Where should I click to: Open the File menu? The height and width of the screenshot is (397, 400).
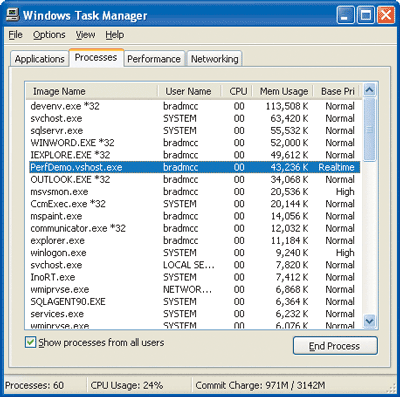tap(15, 35)
